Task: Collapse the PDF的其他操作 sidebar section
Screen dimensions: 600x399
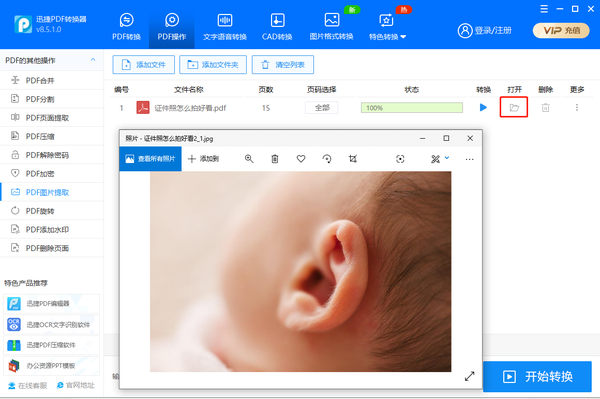Action: (93, 60)
